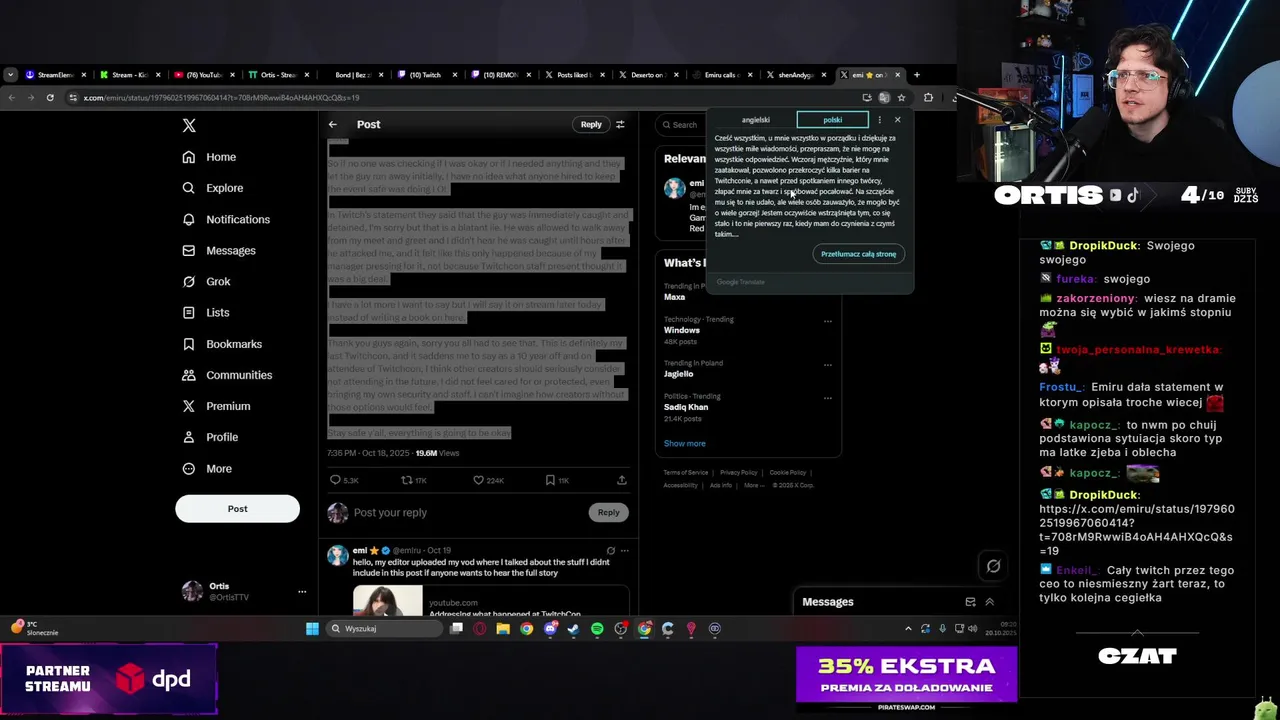Open the Accessibility footer link
The height and width of the screenshot is (720, 1280).
coord(681,485)
